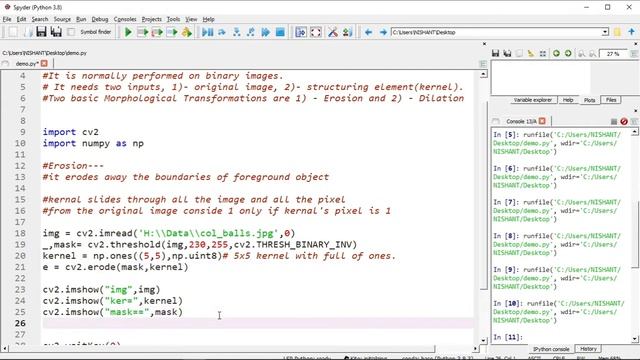Open the PYTHONPATH manager icon

pyautogui.click(x=347, y=32)
